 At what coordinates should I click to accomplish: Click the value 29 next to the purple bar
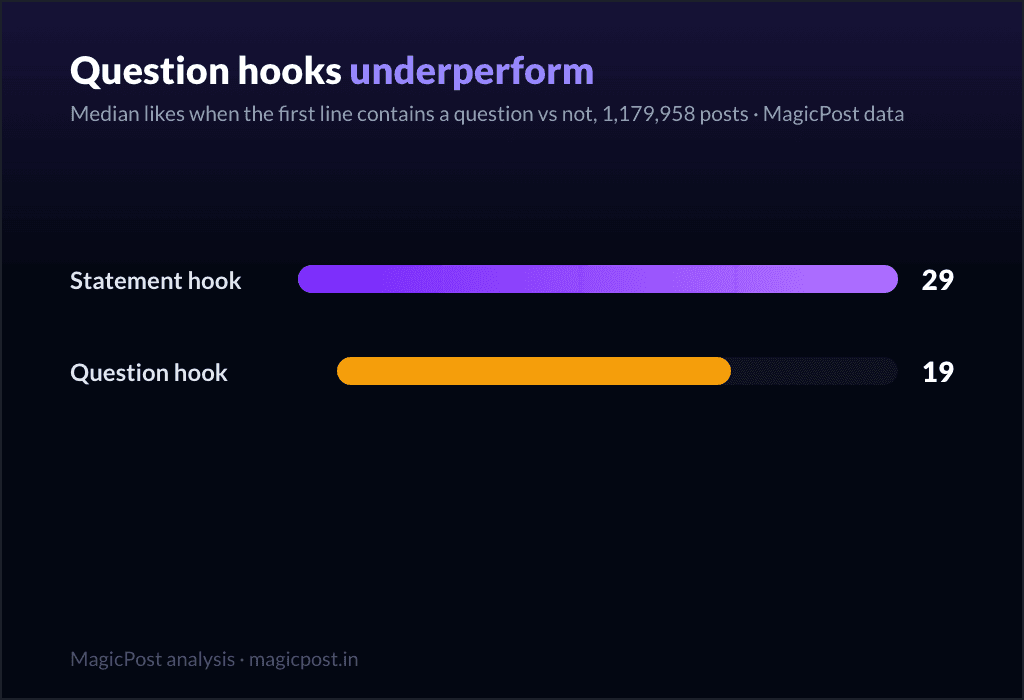point(938,279)
